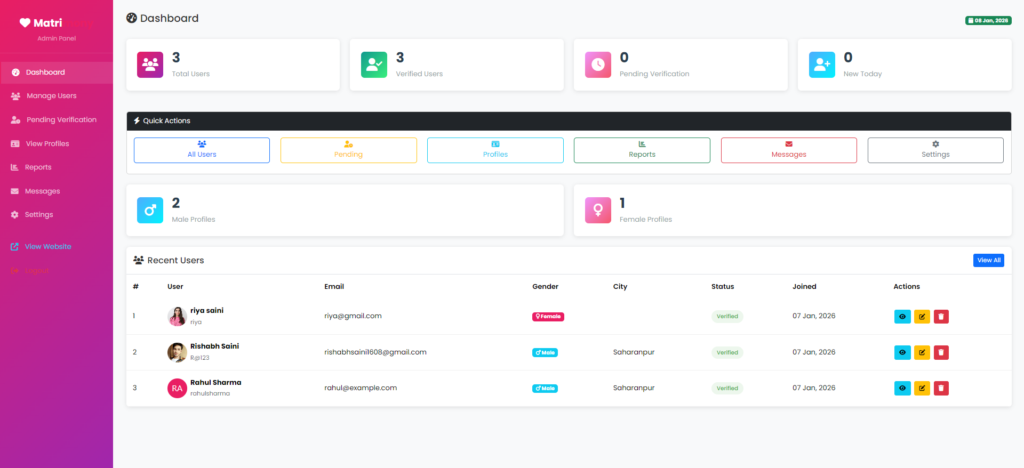This screenshot has width=1024, height=468.
Task: View riya saini's profile eye icon
Action: point(902,317)
